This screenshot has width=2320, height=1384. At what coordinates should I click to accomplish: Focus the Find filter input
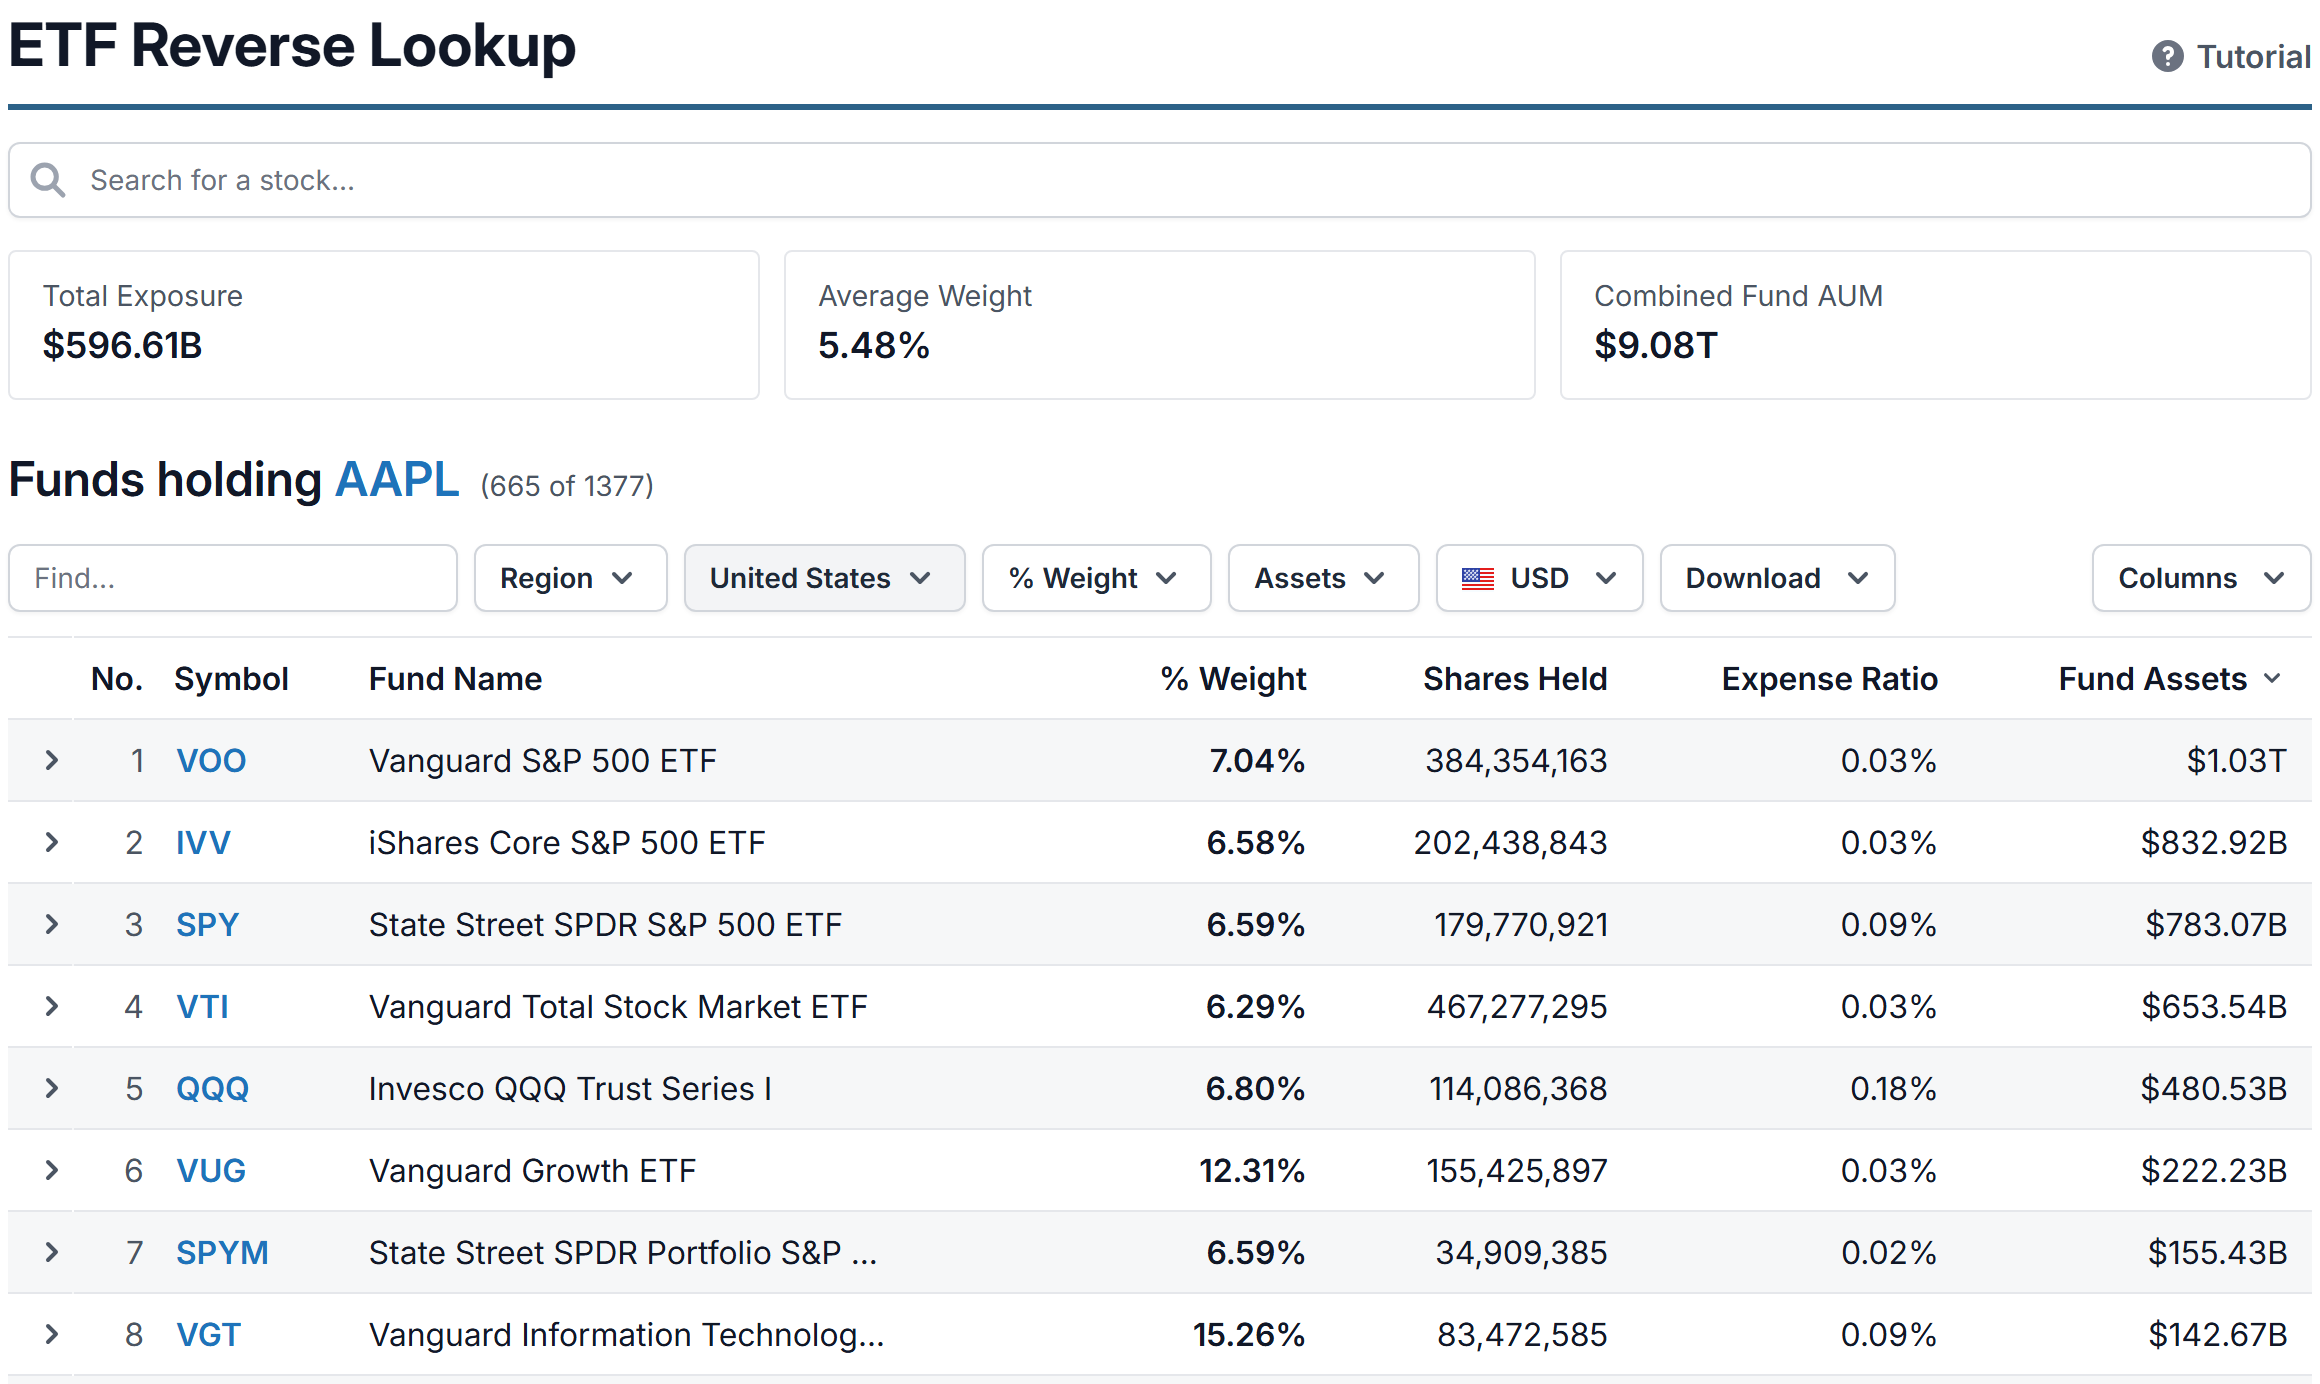233,578
